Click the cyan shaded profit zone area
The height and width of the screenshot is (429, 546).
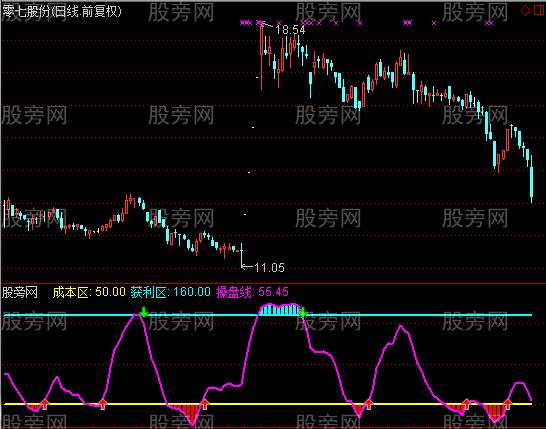pyautogui.click(x=280, y=310)
